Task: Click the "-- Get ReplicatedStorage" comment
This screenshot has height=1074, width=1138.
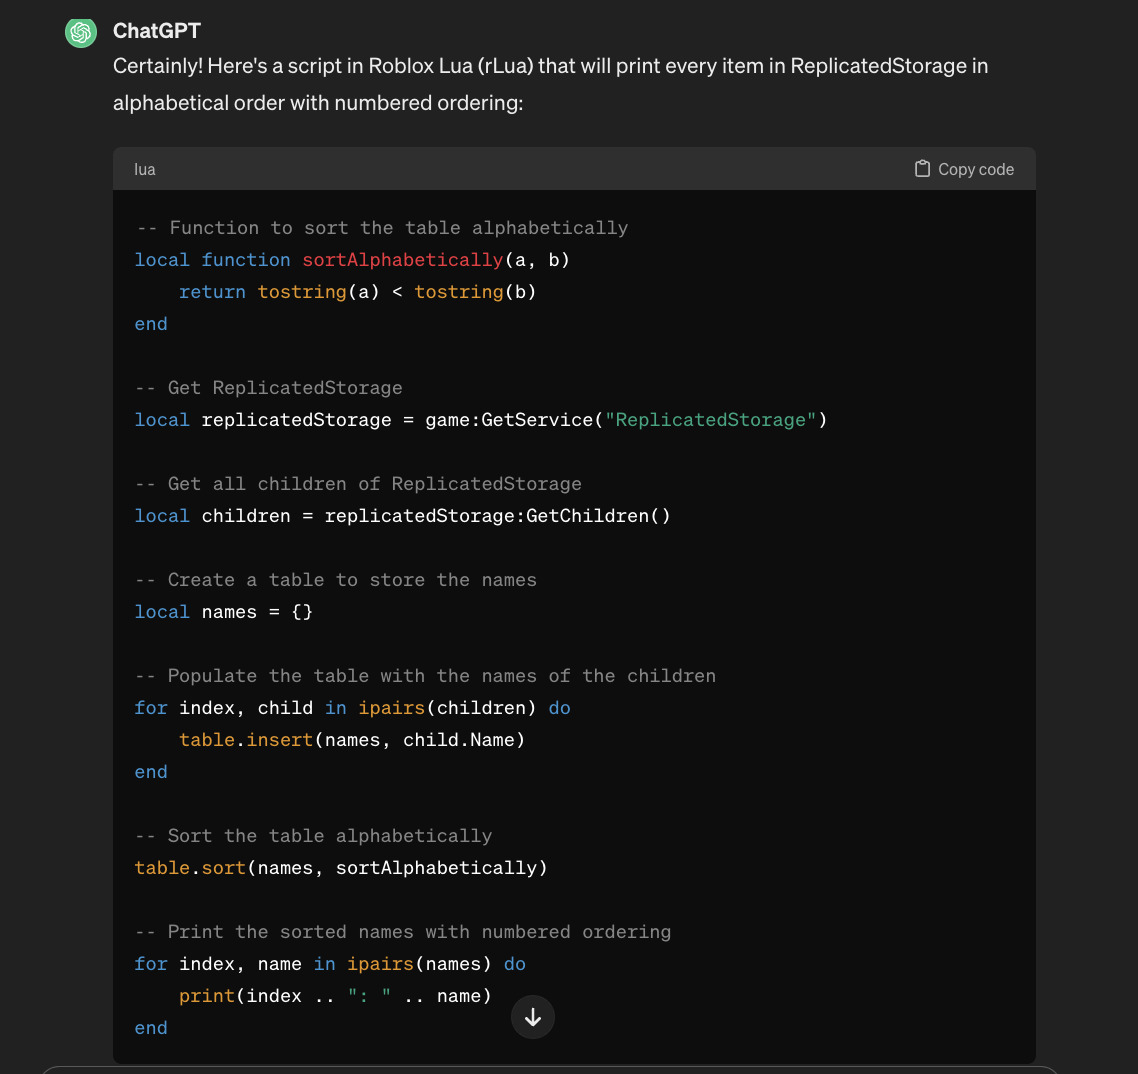Action: tap(269, 388)
